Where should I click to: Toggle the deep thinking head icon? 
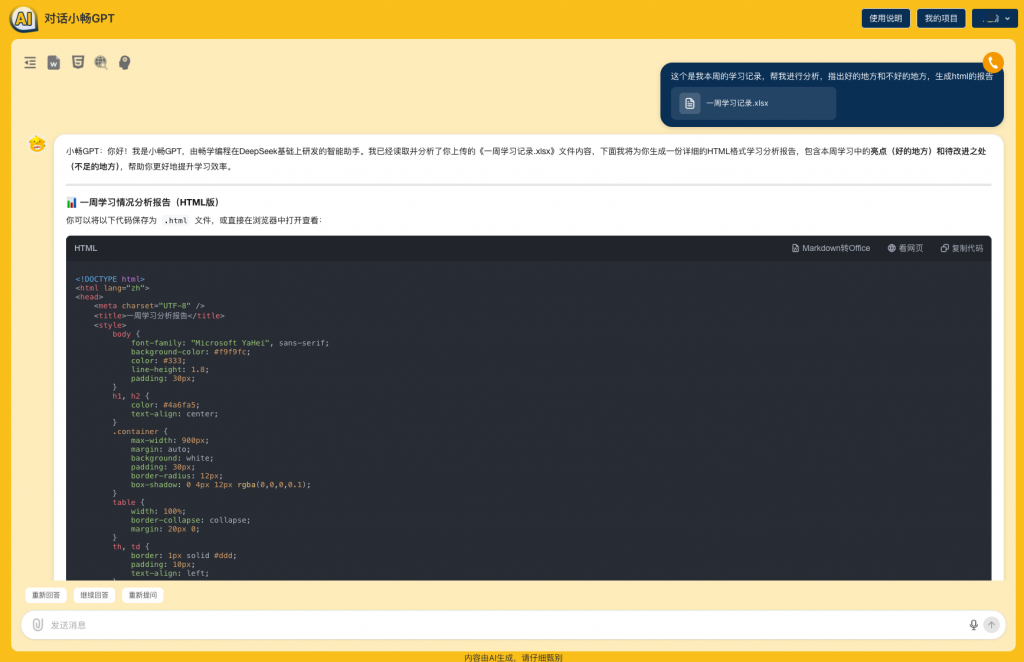point(125,62)
